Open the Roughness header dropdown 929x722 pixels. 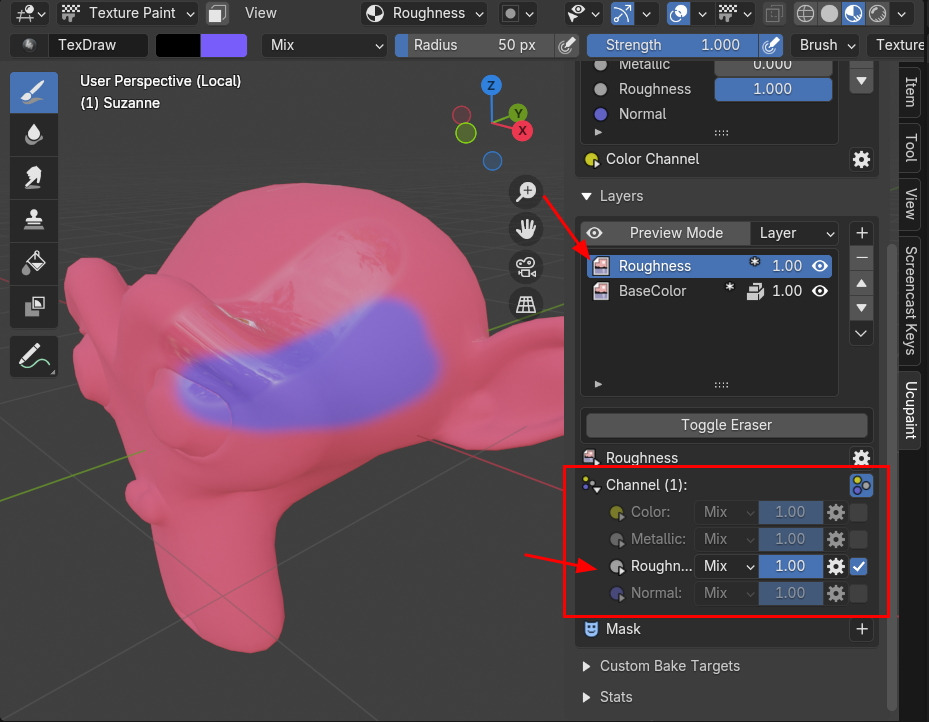coord(424,13)
